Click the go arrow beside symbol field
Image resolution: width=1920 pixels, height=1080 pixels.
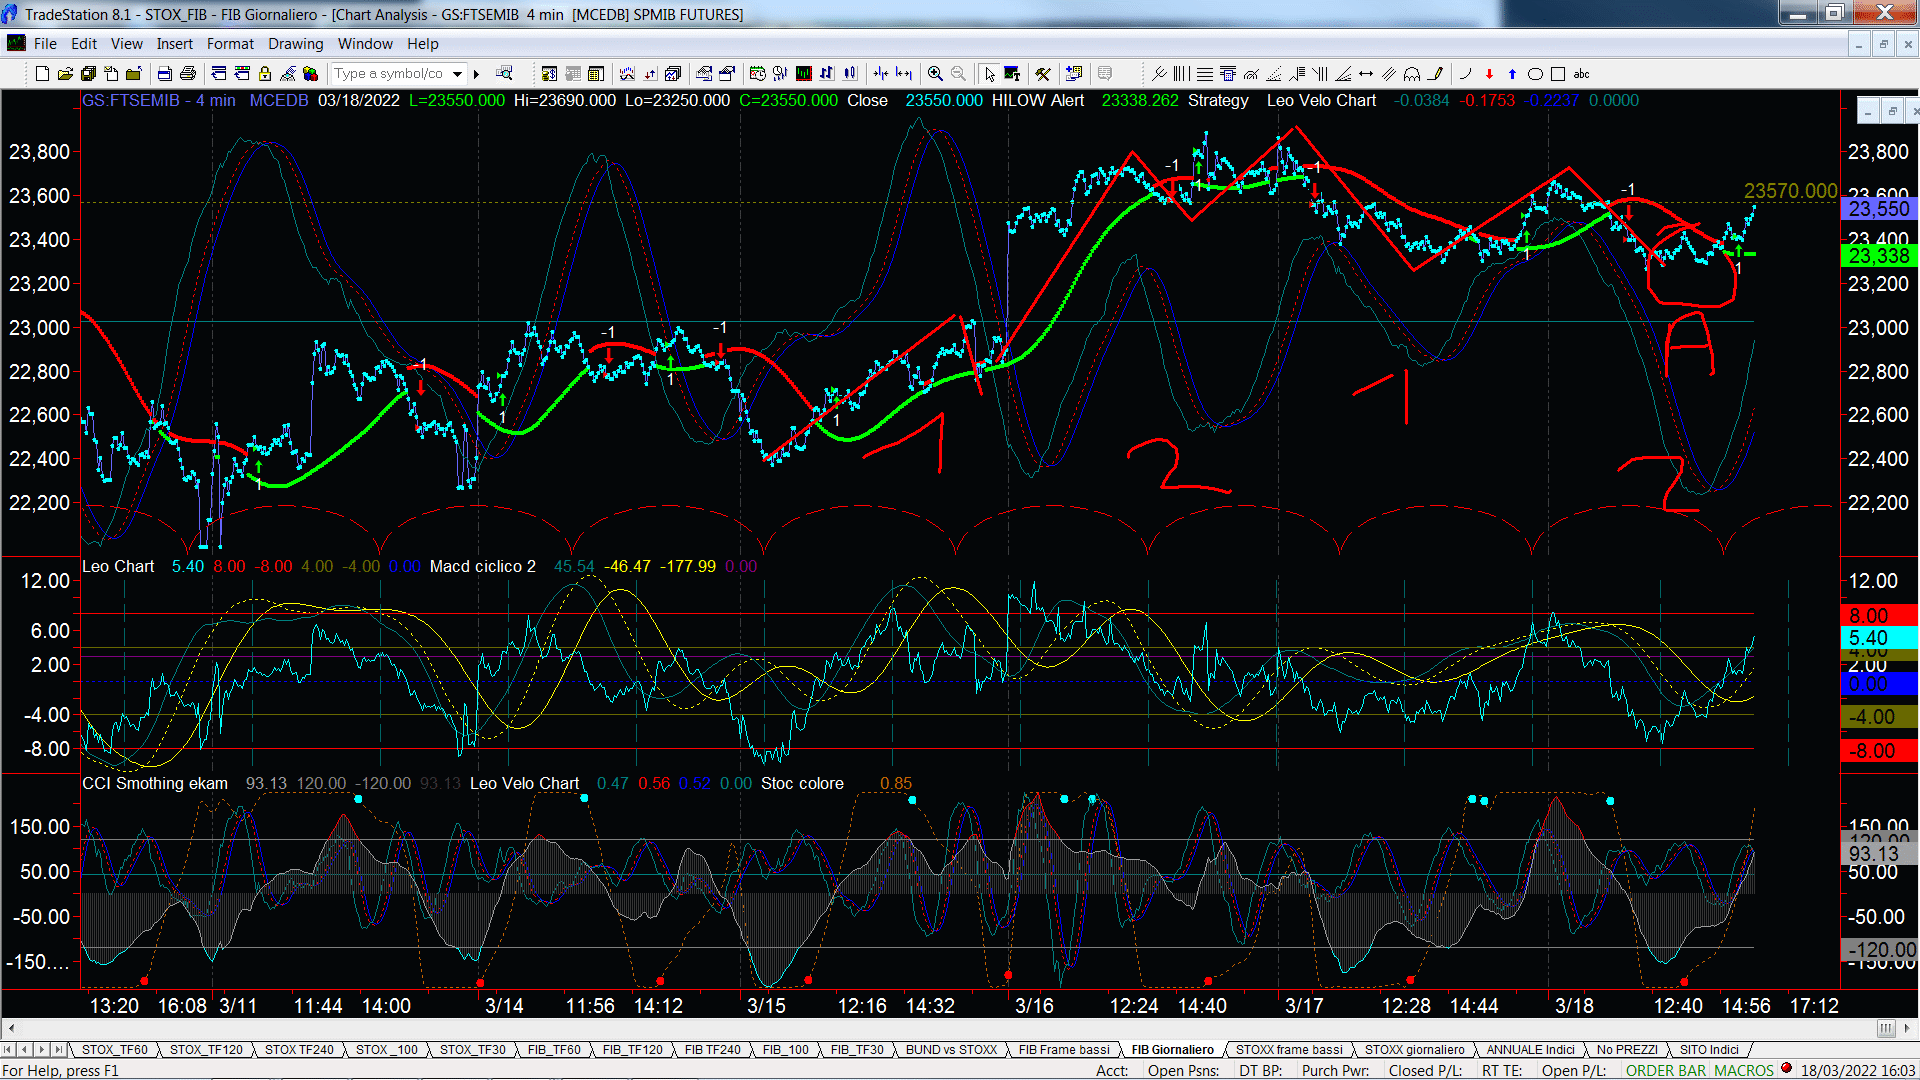476,74
